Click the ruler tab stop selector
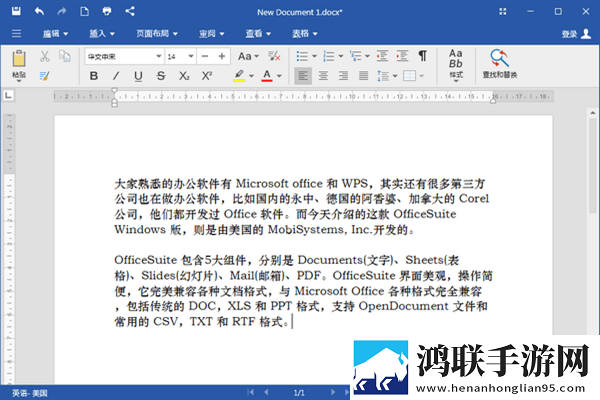 point(8,95)
